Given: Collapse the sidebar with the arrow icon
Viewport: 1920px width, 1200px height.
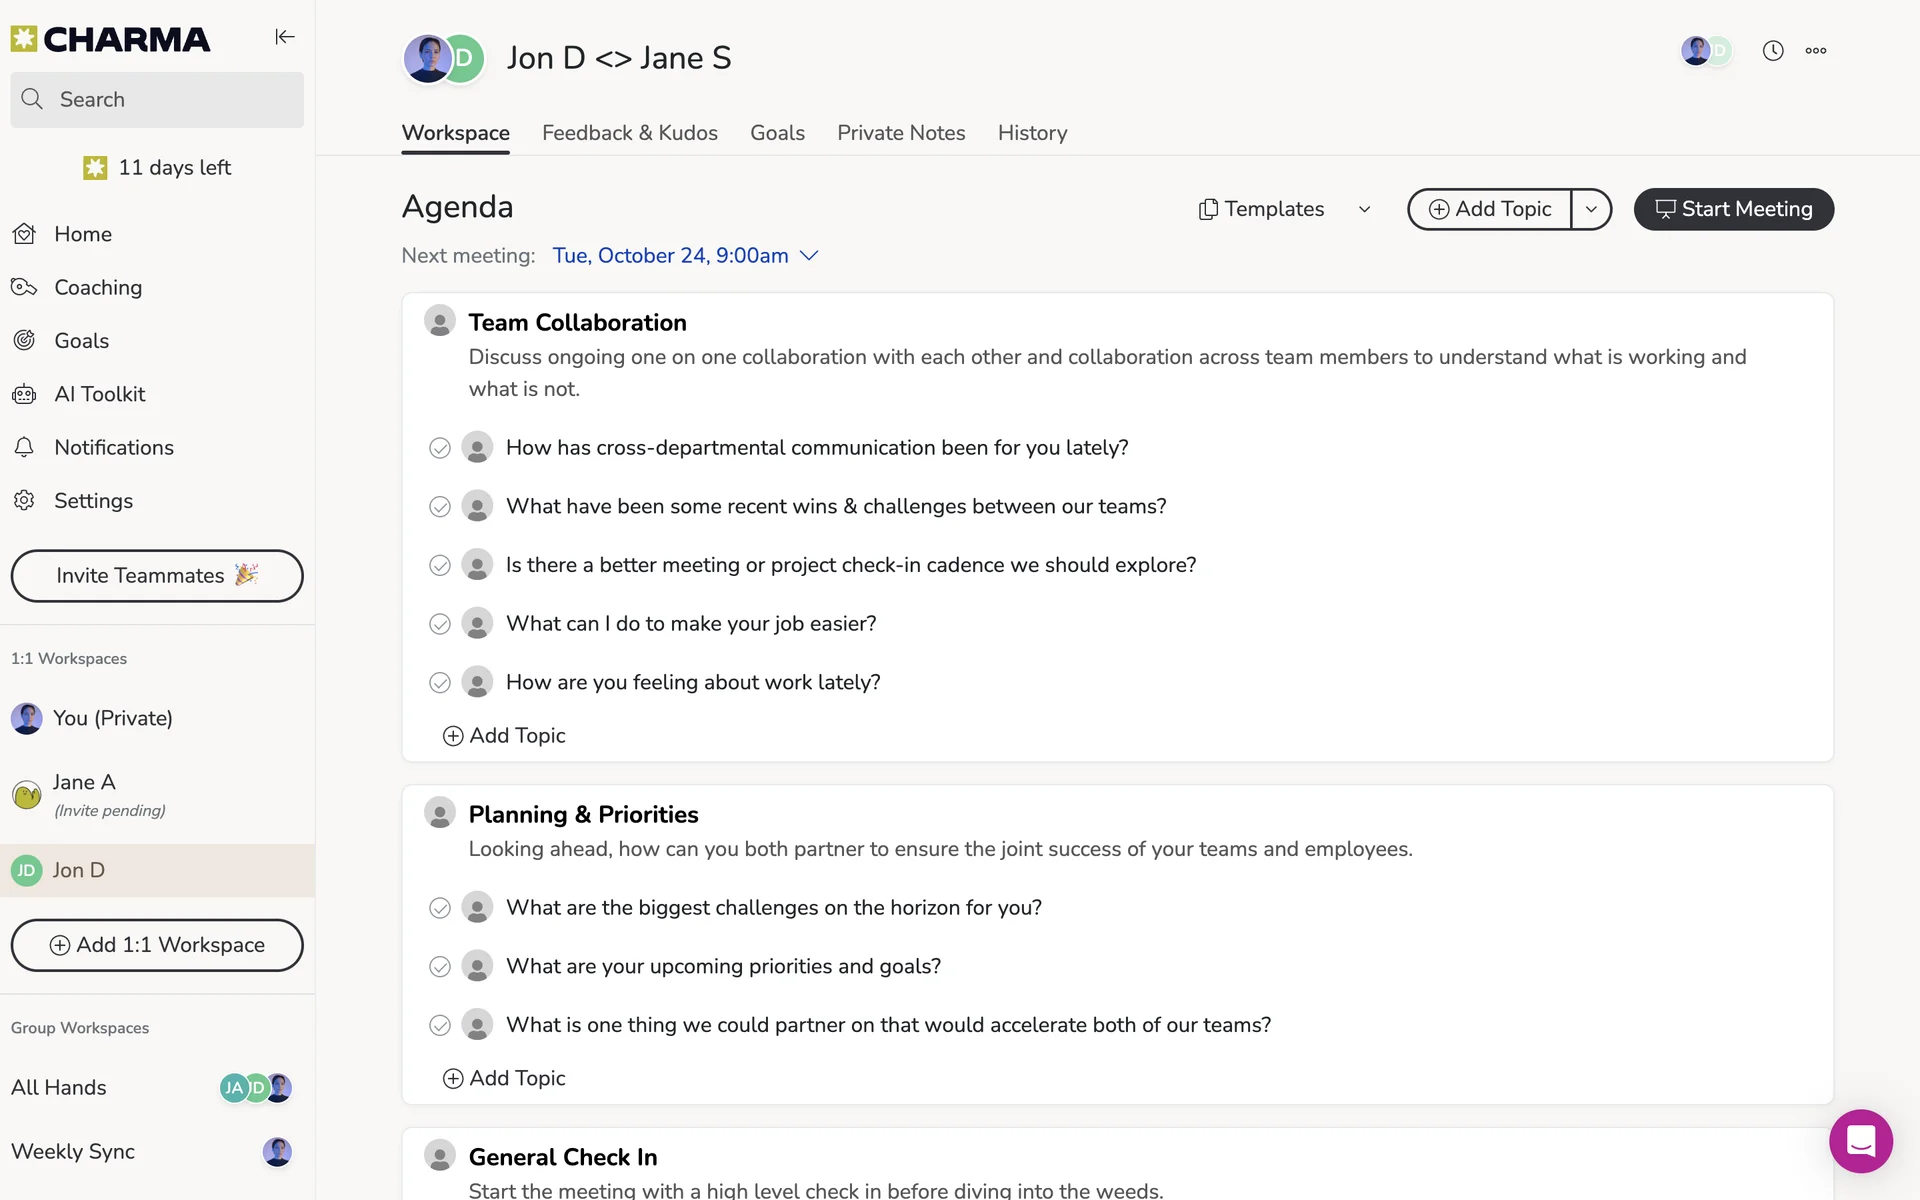Looking at the screenshot, I should click(285, 37).
